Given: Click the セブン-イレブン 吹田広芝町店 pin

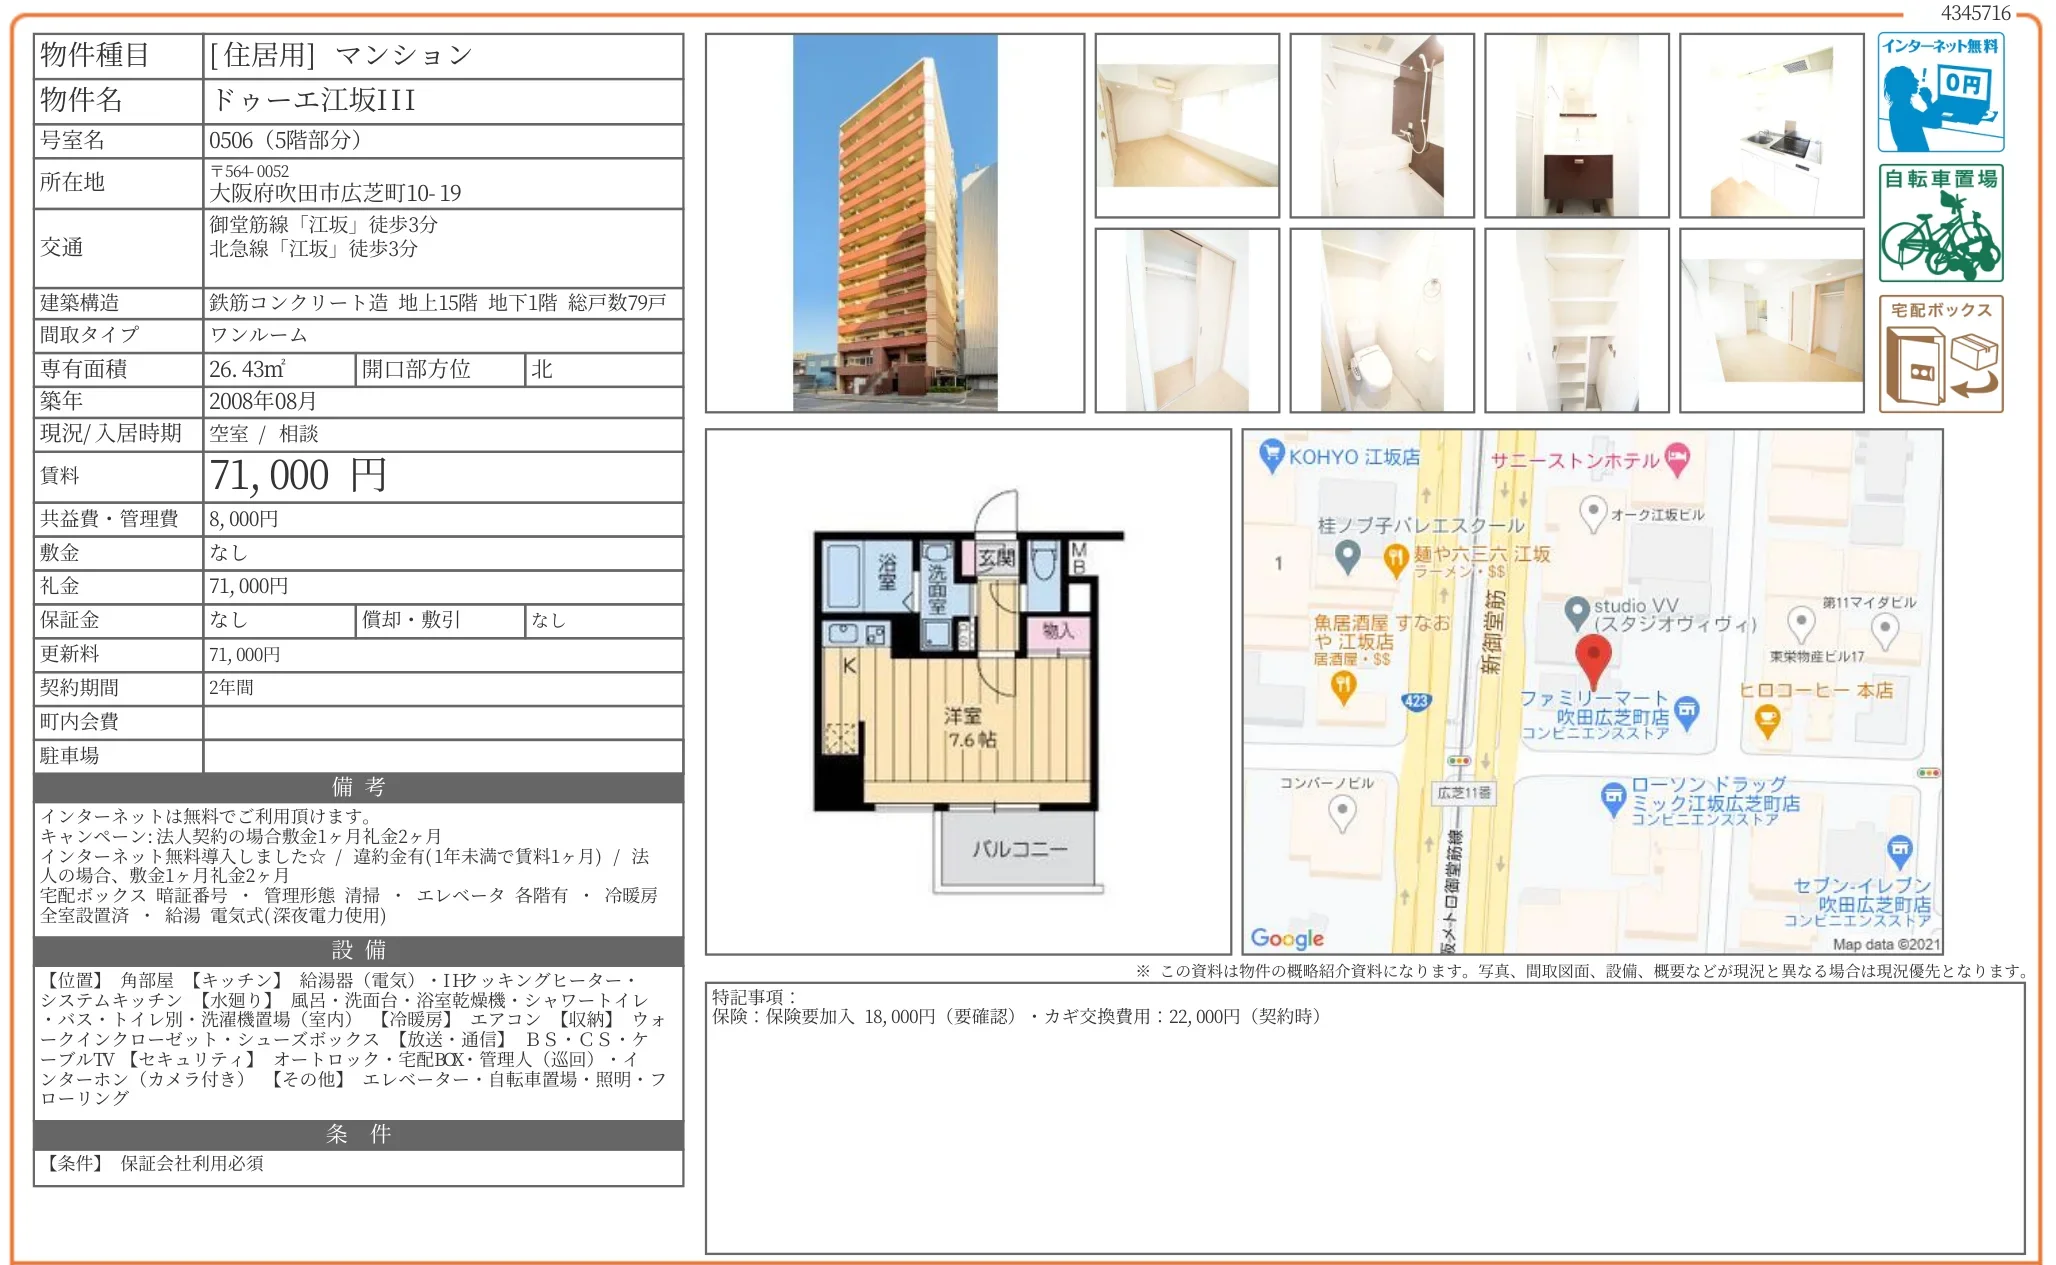Looking at the screenshot, I should click(x=1897, y=850).
